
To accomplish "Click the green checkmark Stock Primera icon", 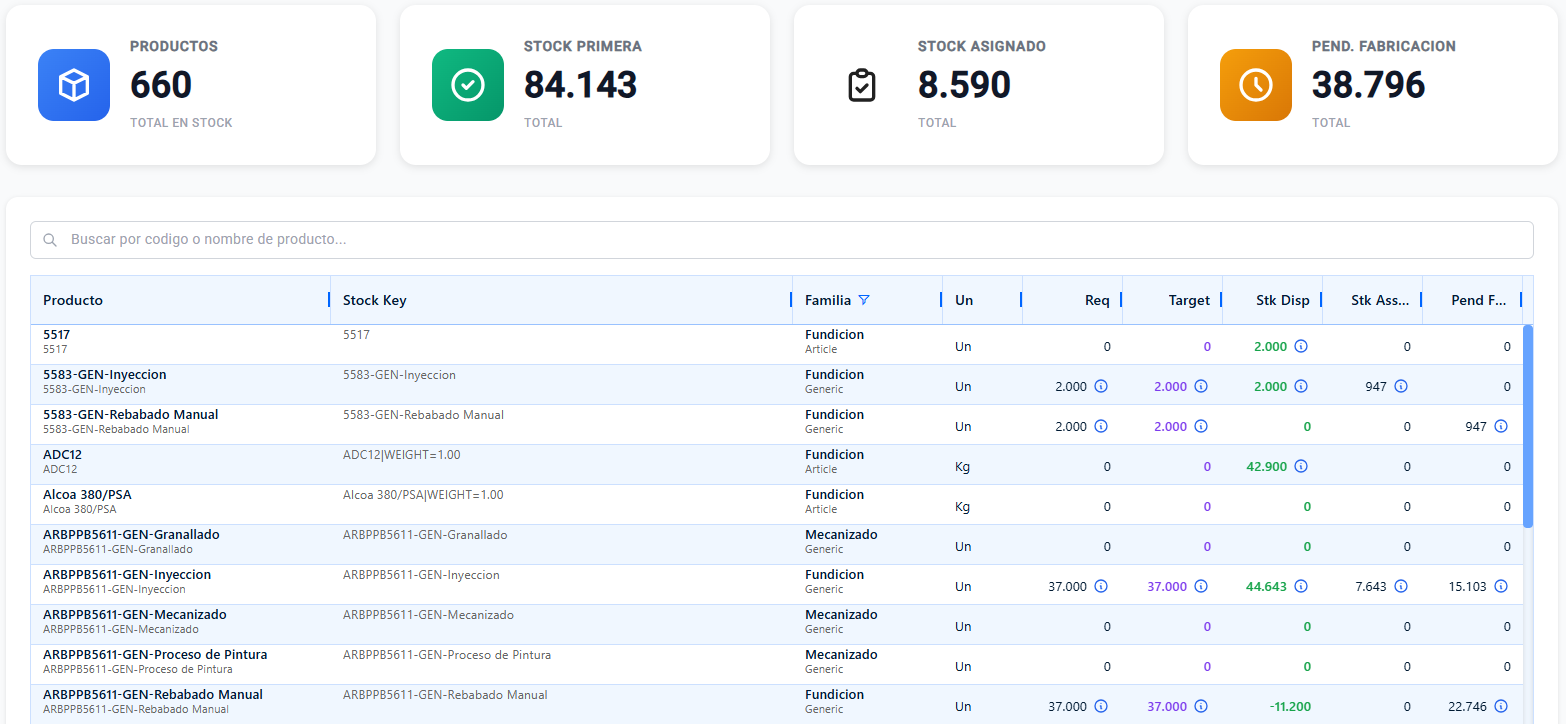I will tap(468, 85).
